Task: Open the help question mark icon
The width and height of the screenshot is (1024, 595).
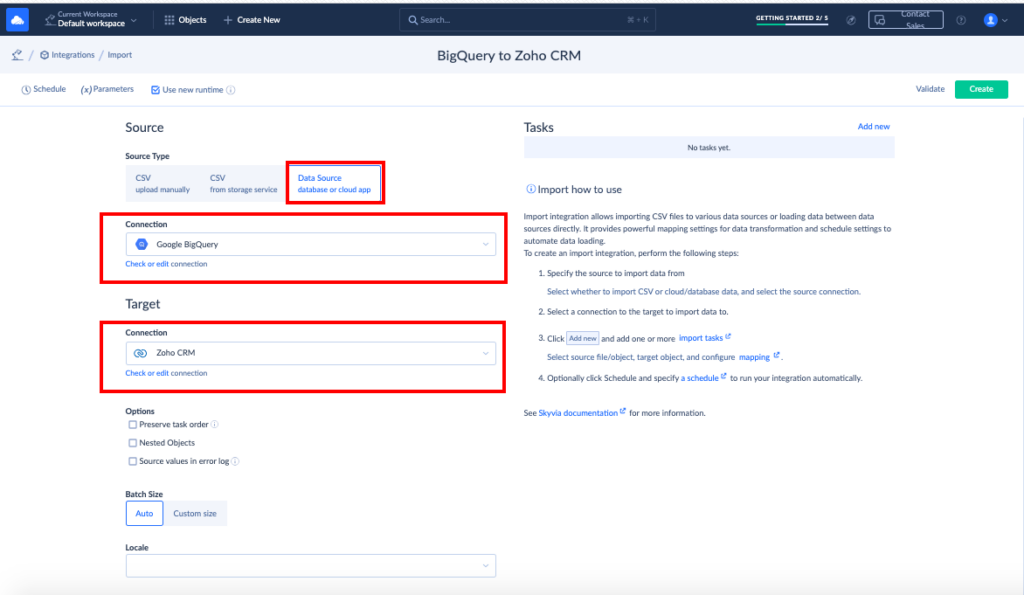Action: [x=961, y=20]
